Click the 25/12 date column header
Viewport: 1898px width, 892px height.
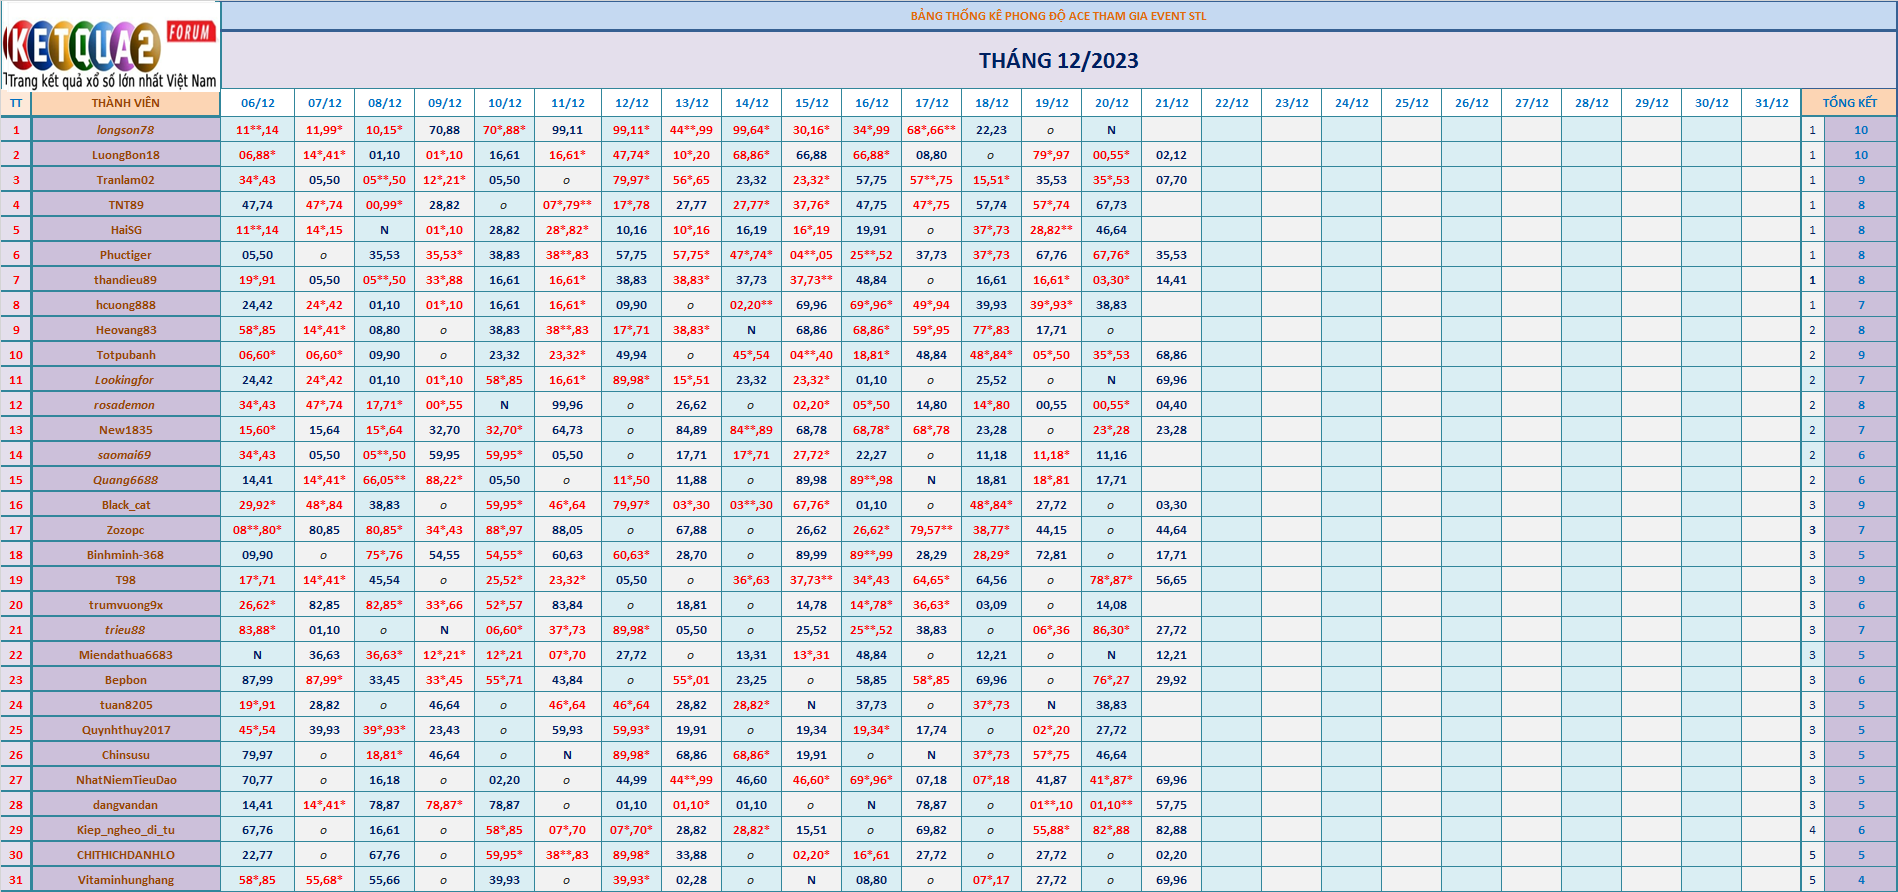point(1412,103)
